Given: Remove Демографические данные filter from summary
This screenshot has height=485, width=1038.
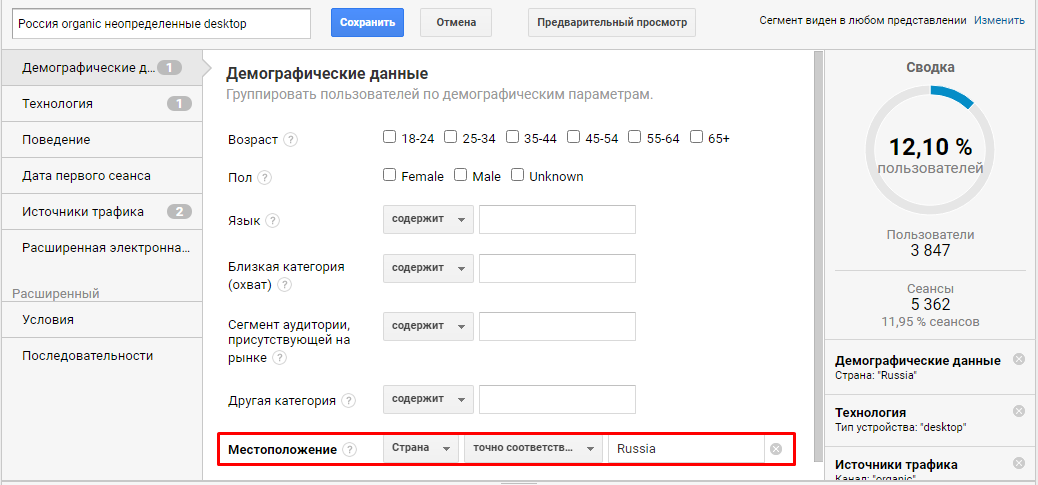Looking at the screenshot, I should tap(1019, 360).
